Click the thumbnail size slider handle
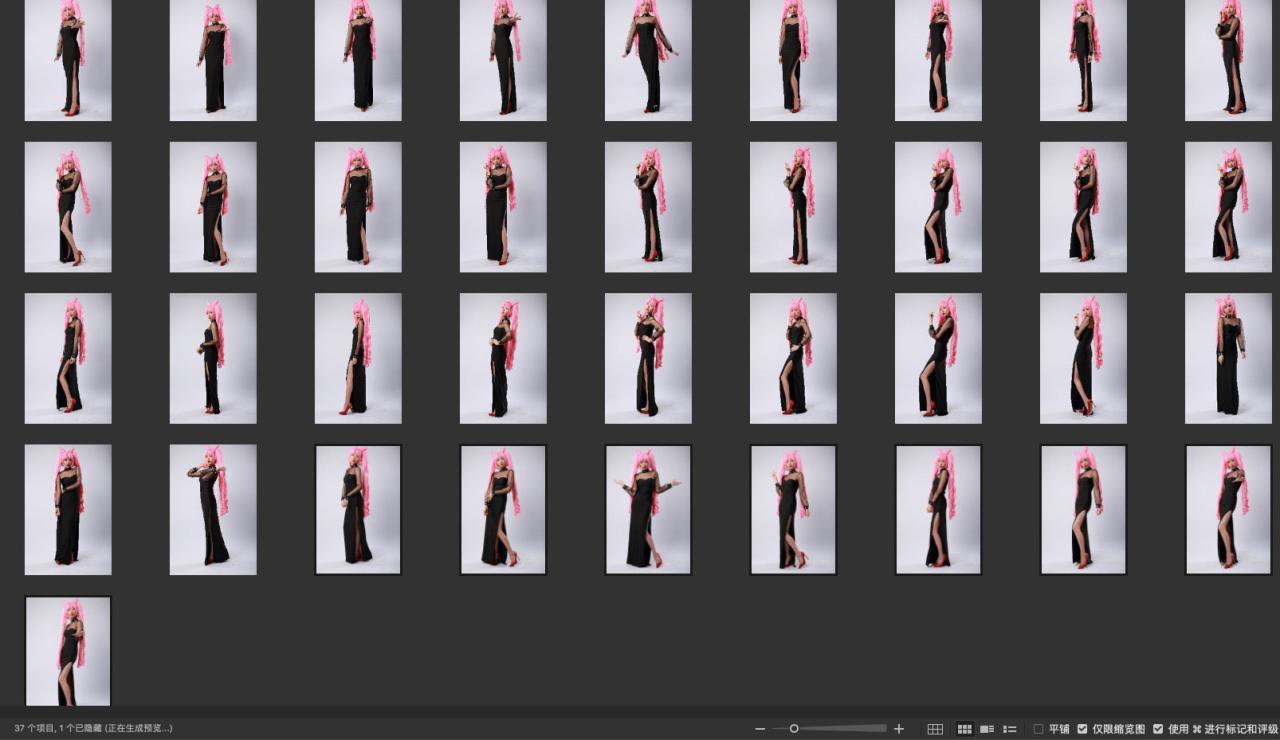 (794, 729)
